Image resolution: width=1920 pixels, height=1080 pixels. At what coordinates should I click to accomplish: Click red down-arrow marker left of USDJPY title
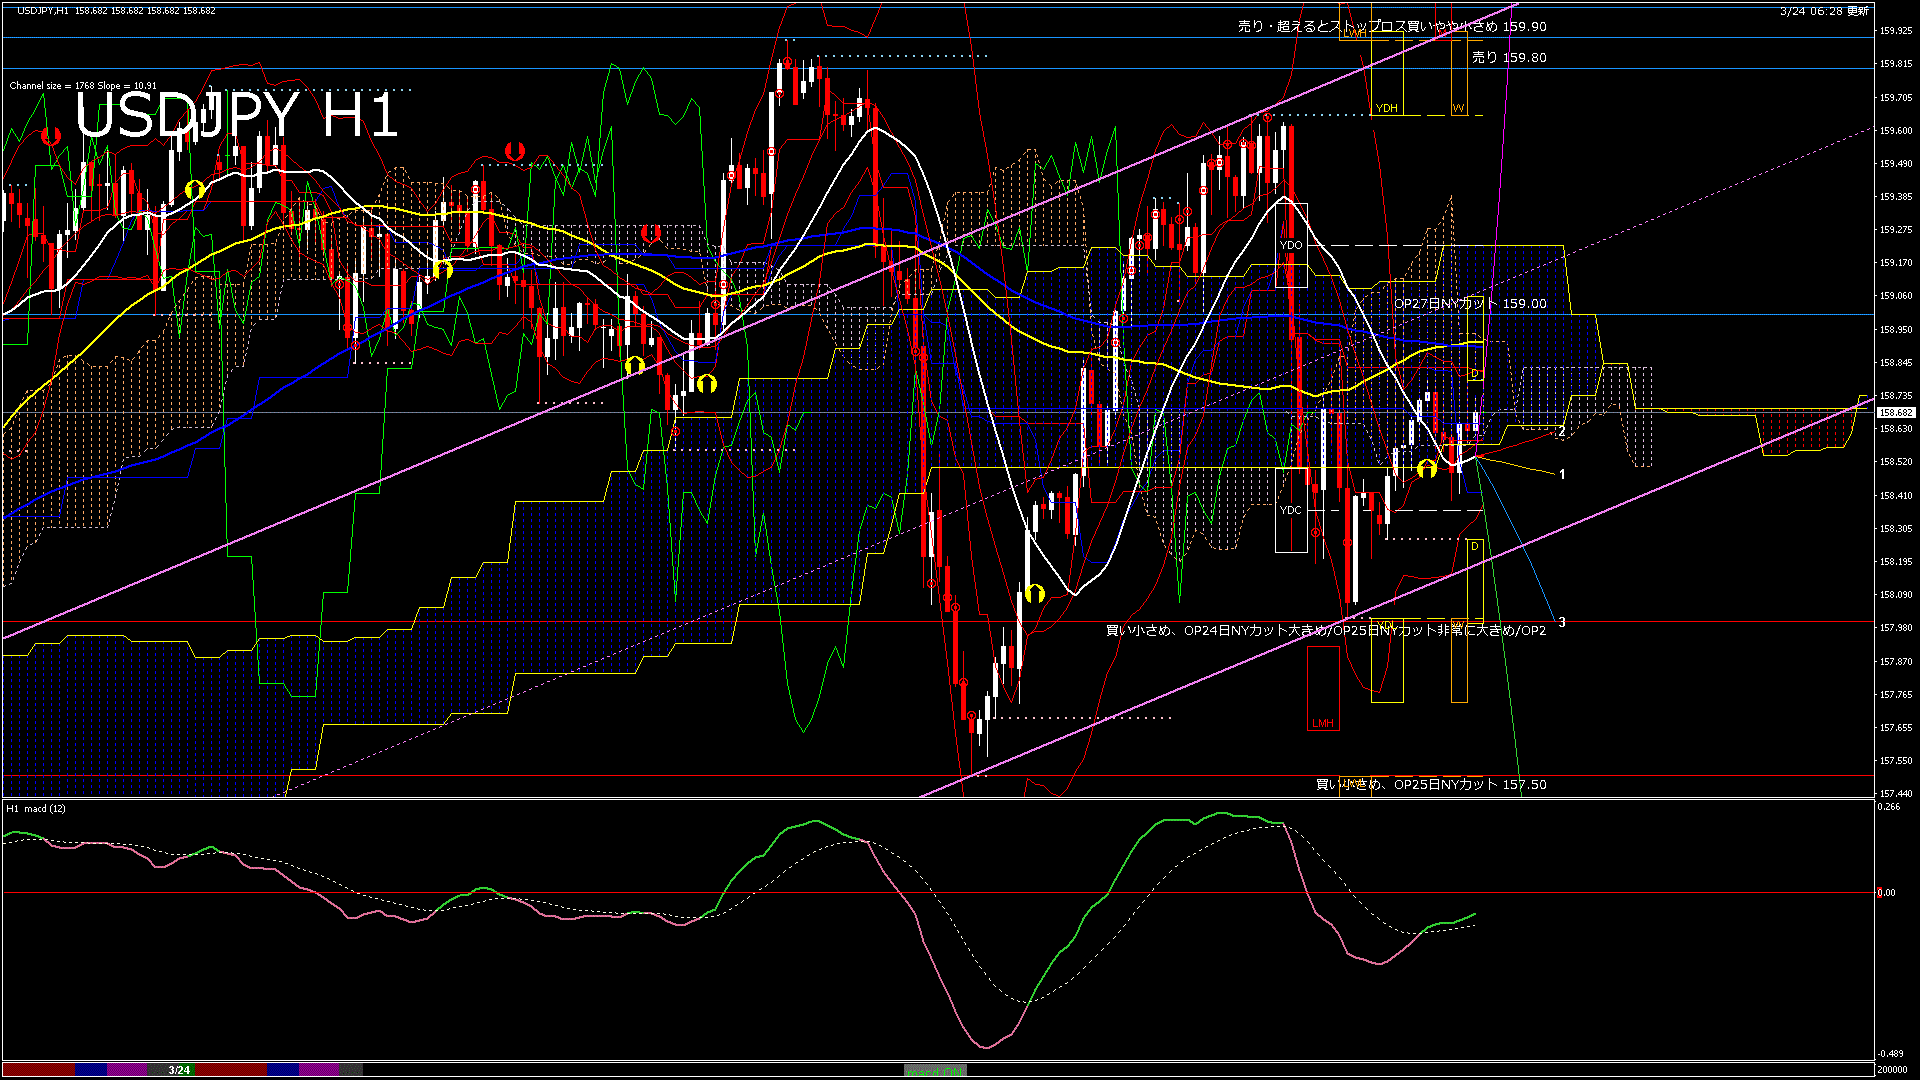pos(50,137)
